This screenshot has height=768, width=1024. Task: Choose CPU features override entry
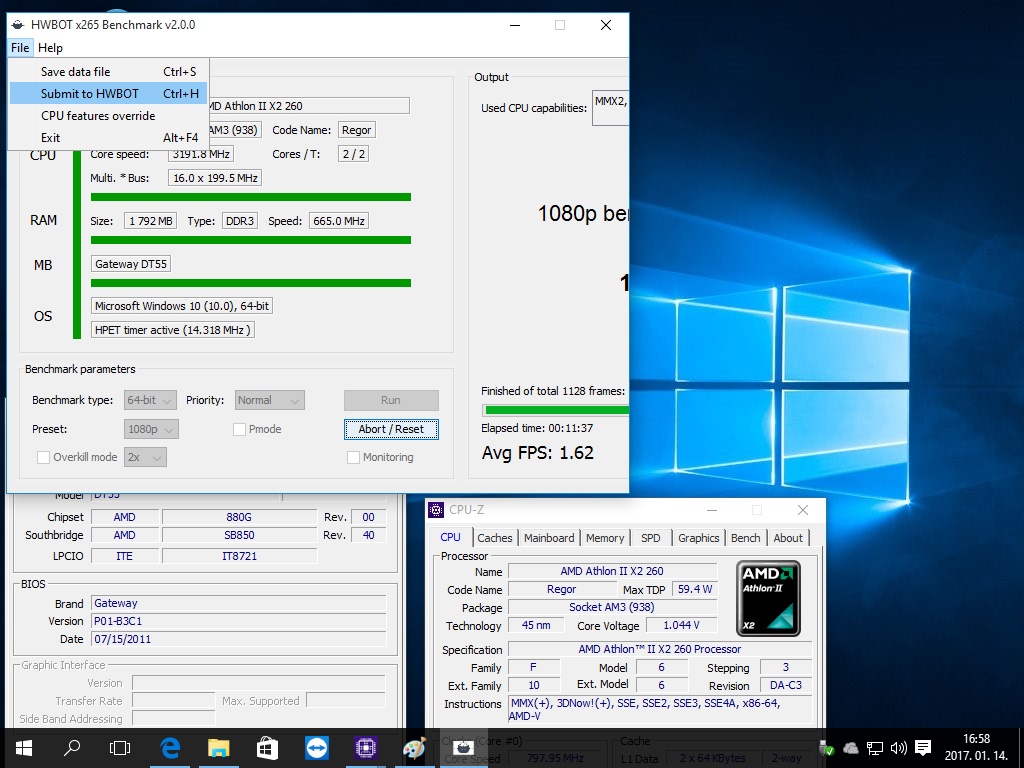(108, 116)
